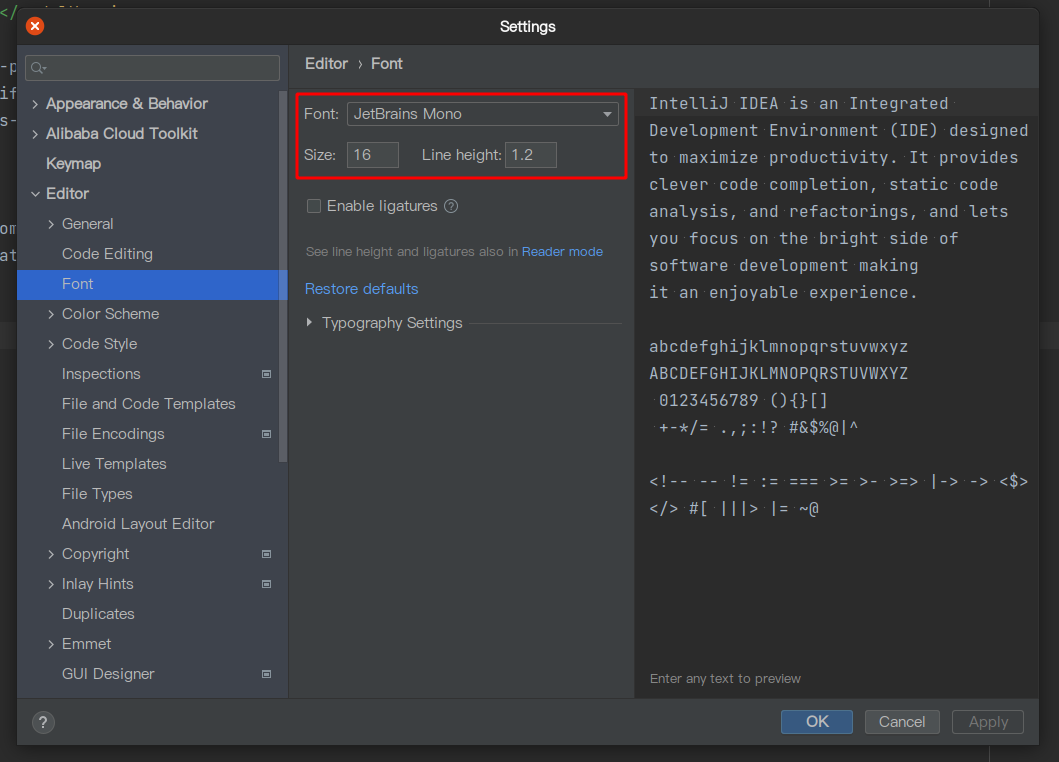1059x762 pixels.
Task: Click the ligatures help question mark icon
Action: point(451,206)
